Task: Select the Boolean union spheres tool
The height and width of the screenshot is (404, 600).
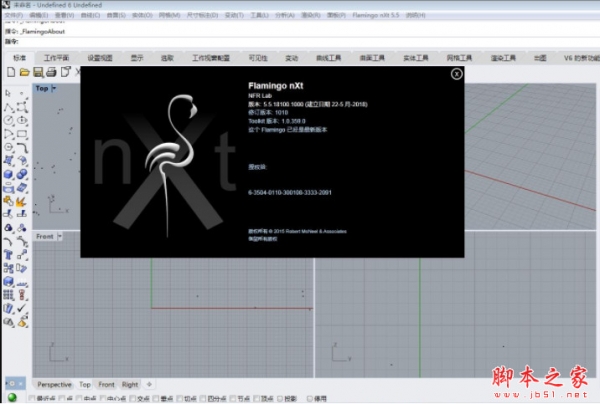Action: point(22,174)
